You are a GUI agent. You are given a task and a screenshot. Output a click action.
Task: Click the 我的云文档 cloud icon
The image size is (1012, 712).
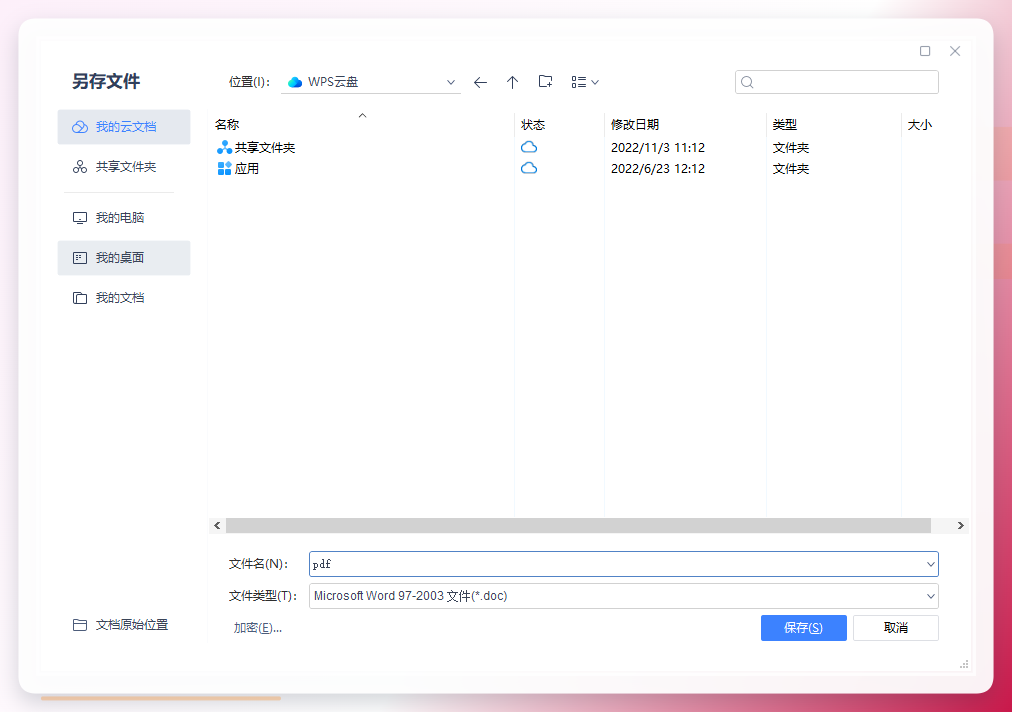(80, 127)
